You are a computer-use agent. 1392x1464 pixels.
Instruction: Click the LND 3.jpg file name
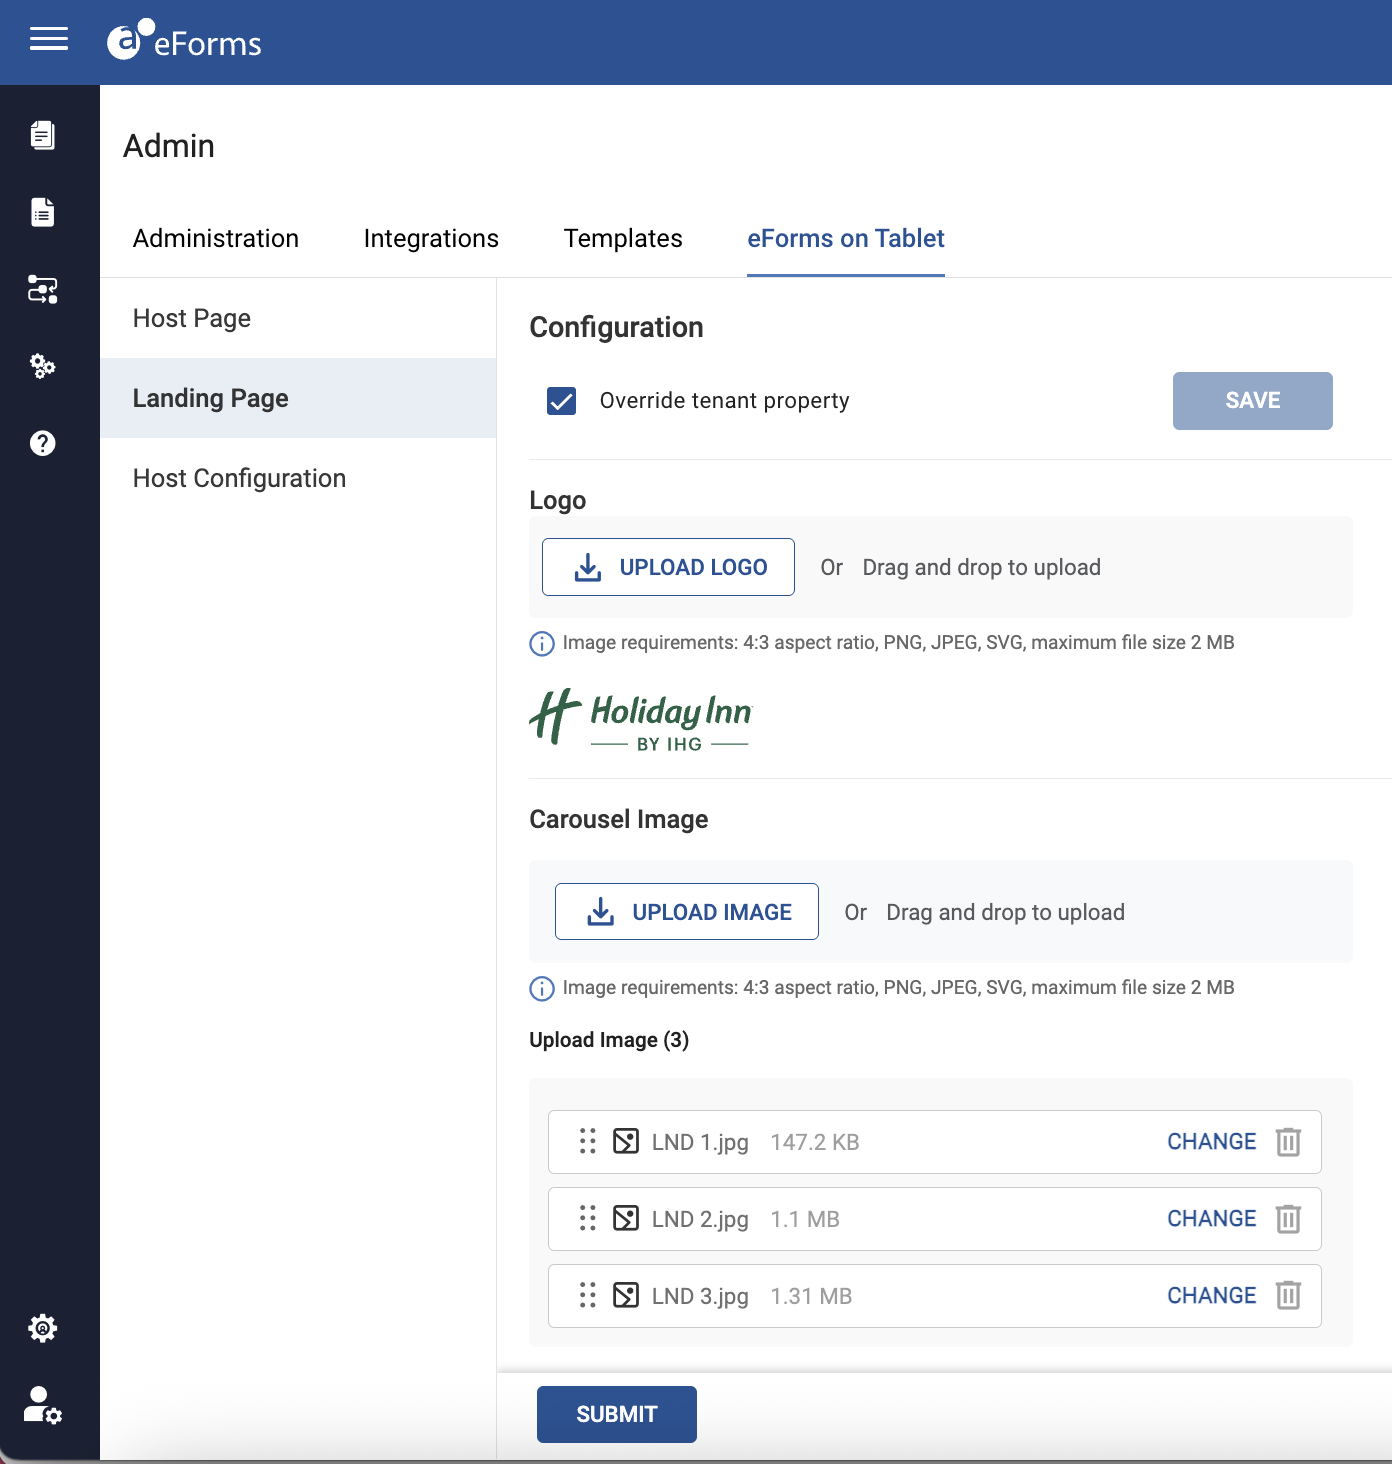click(x=700, y=1296)
